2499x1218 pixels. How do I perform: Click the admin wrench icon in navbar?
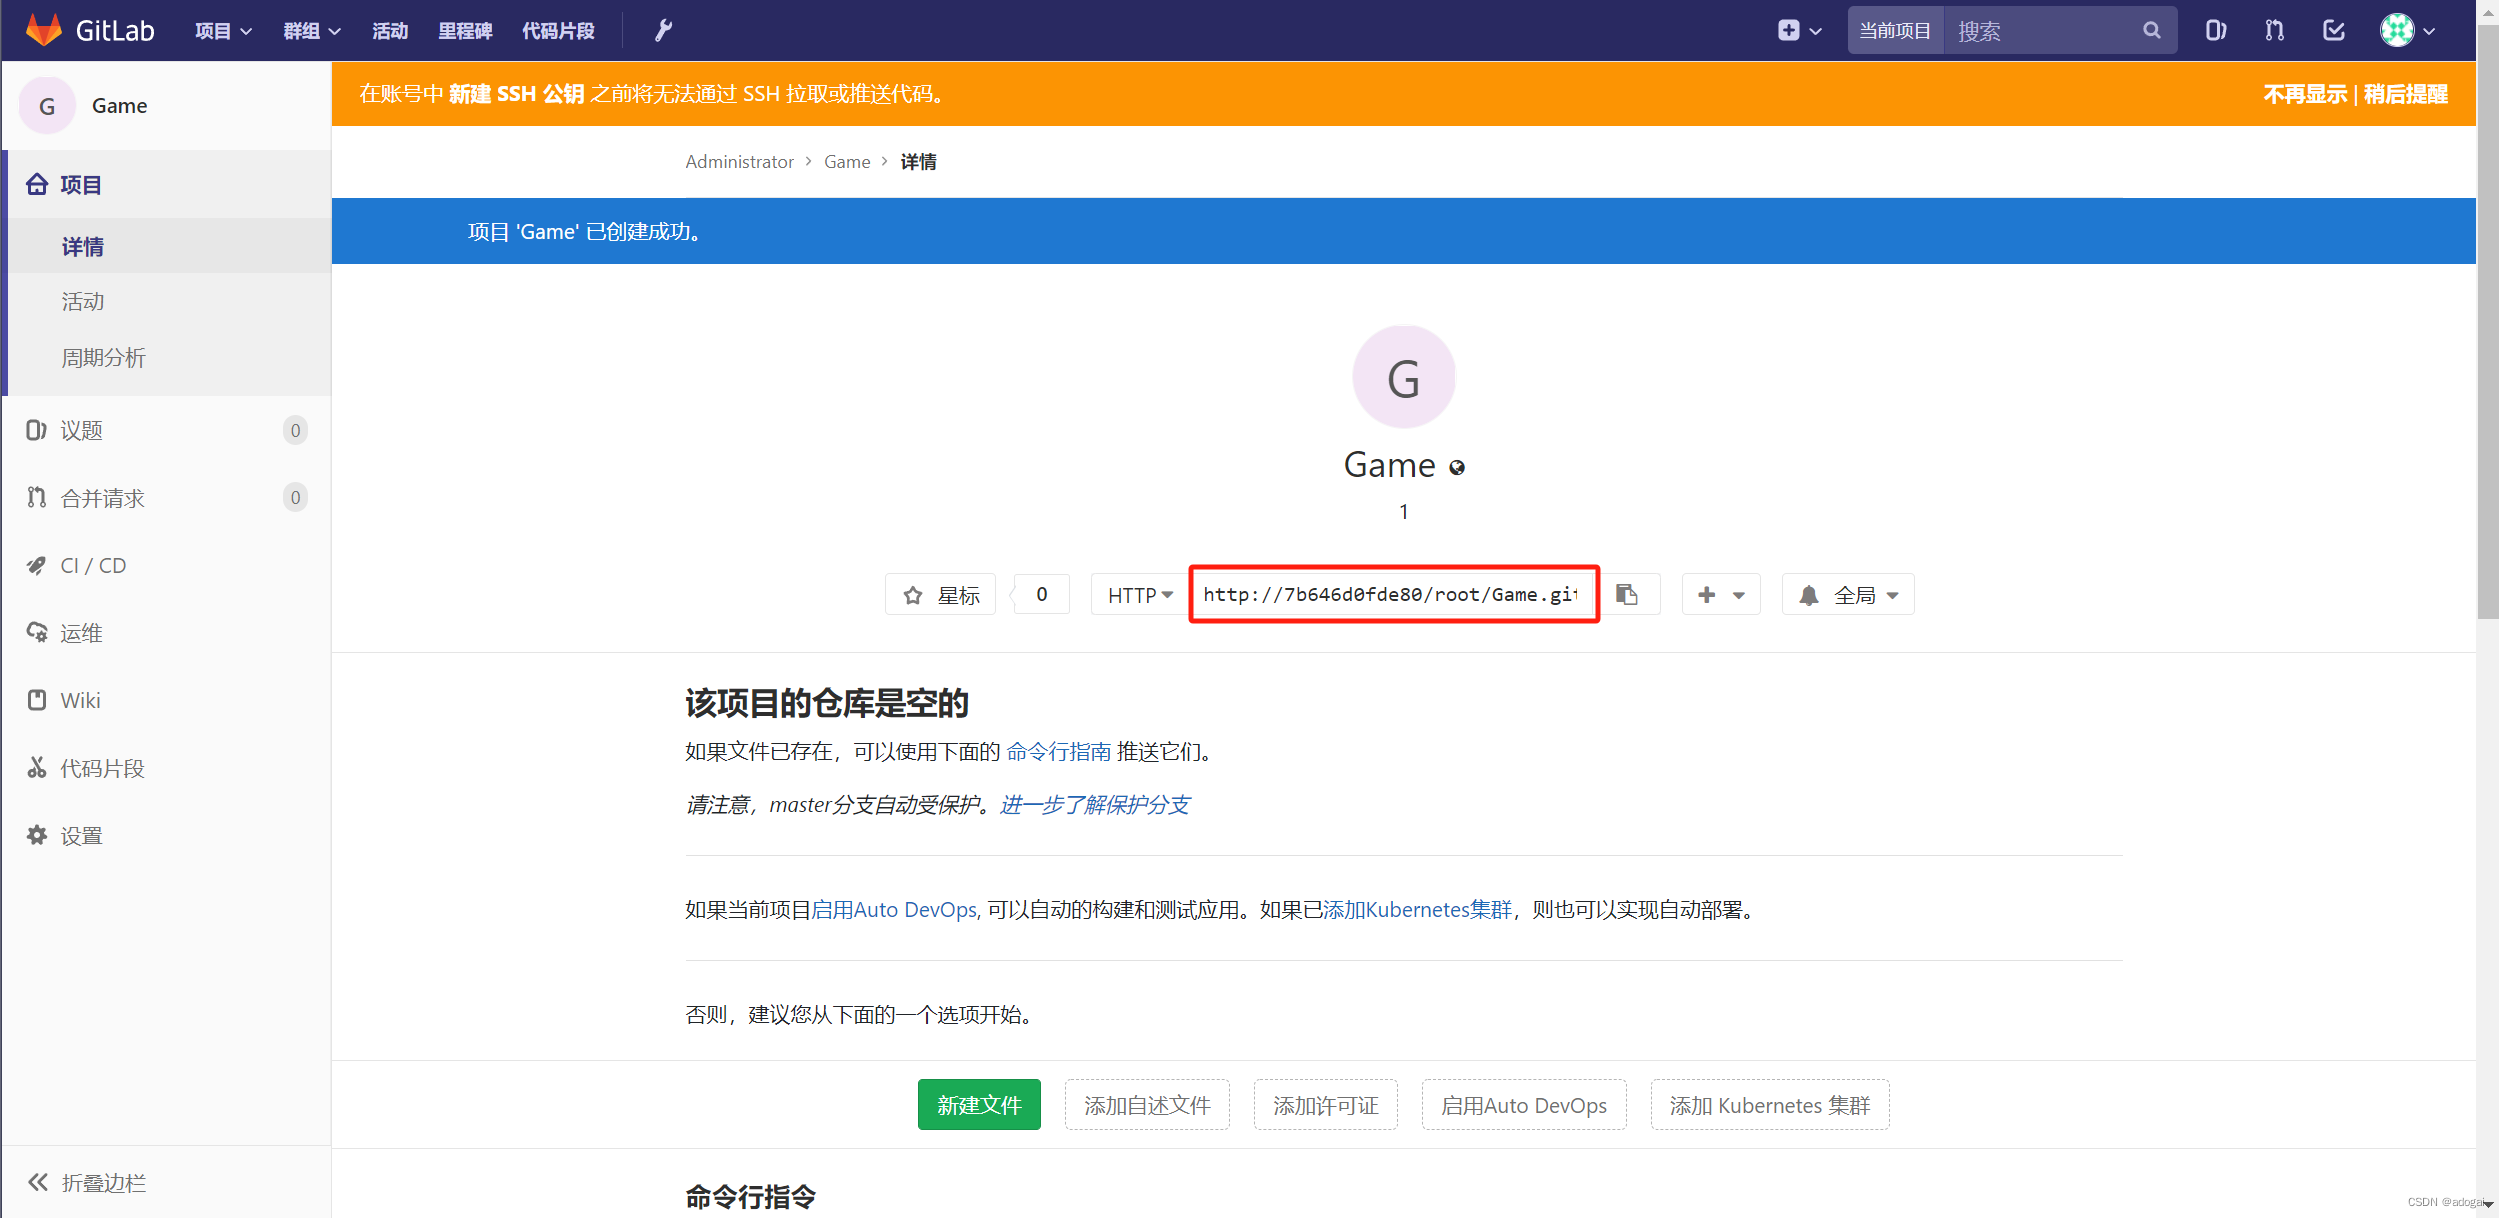pyautogui.click(x=663, y=31)
